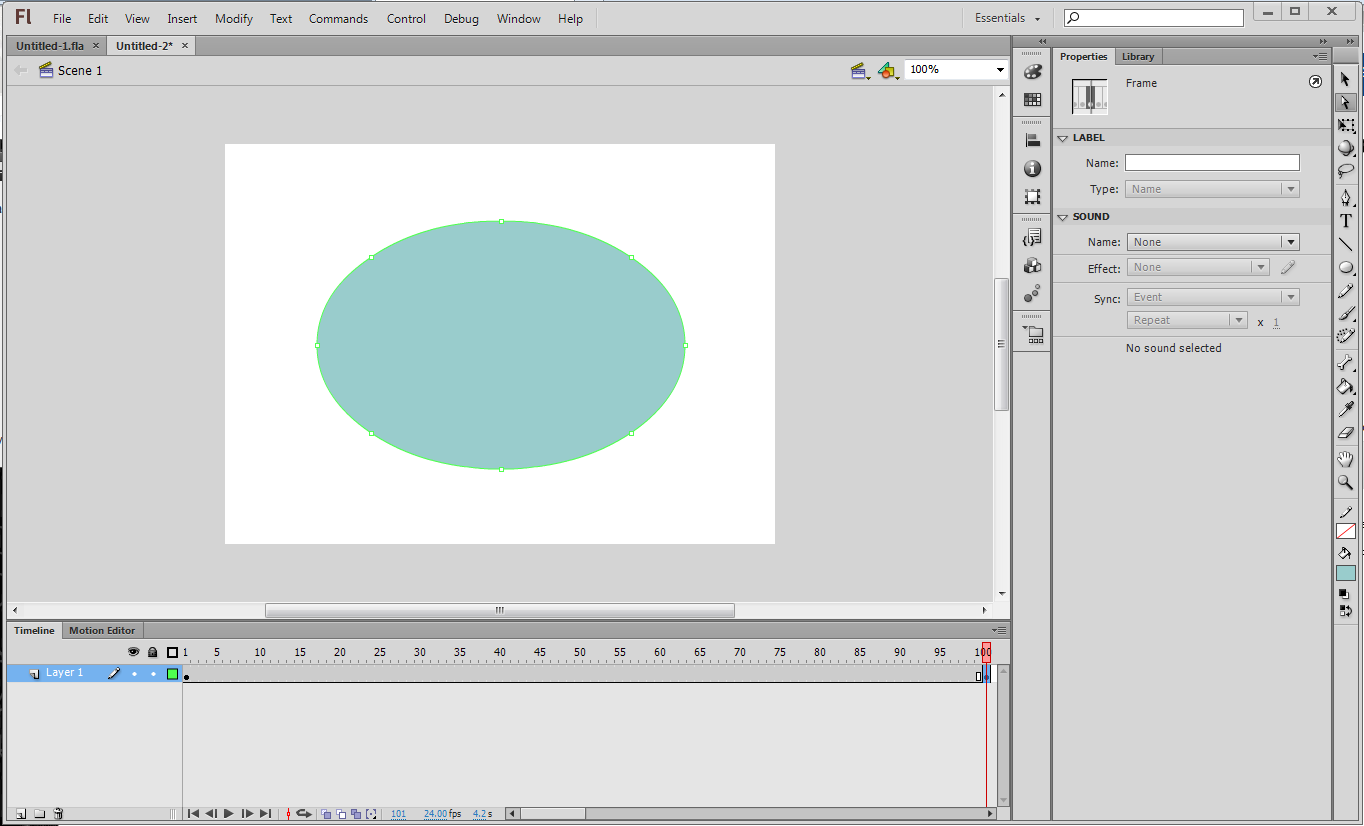Delete the layer with the trash icon
The height and width of the screenshot is (826, 1364).
pyautogui.click(x=58, y=814)
